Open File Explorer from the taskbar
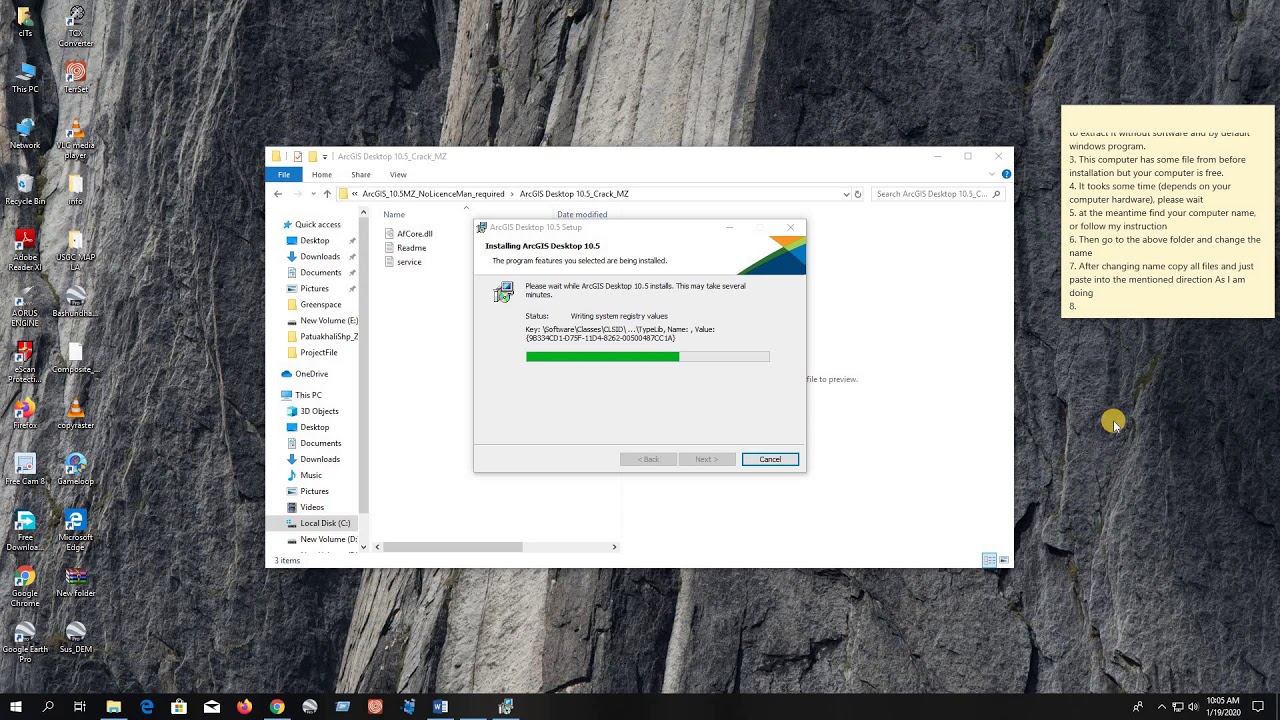The width and height of the screenshot is (1280, 720). point(114,707)
